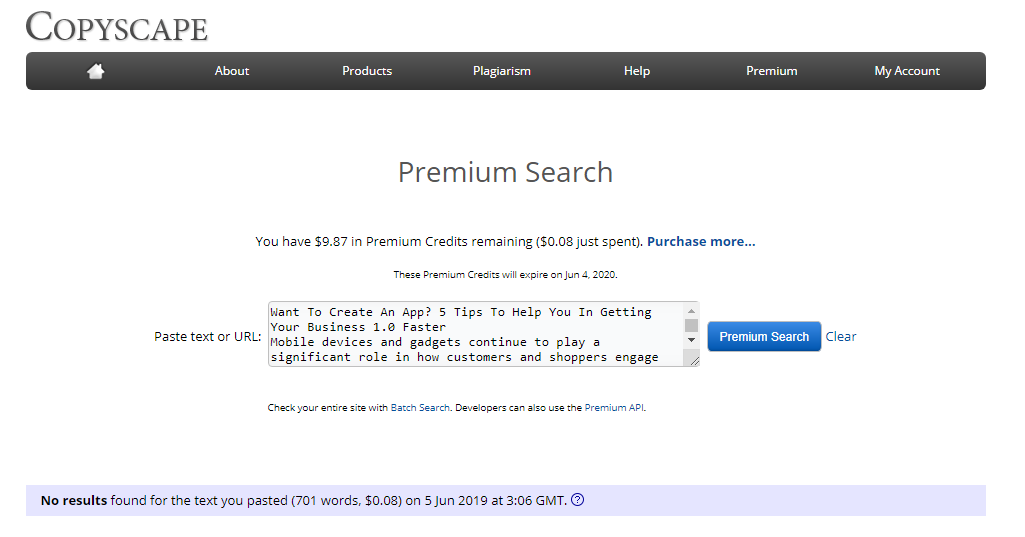Image resolution: width=1025 pixels, height=537 pixels.
Task: Click the text box resize handle
Action: tap(694, 360)
